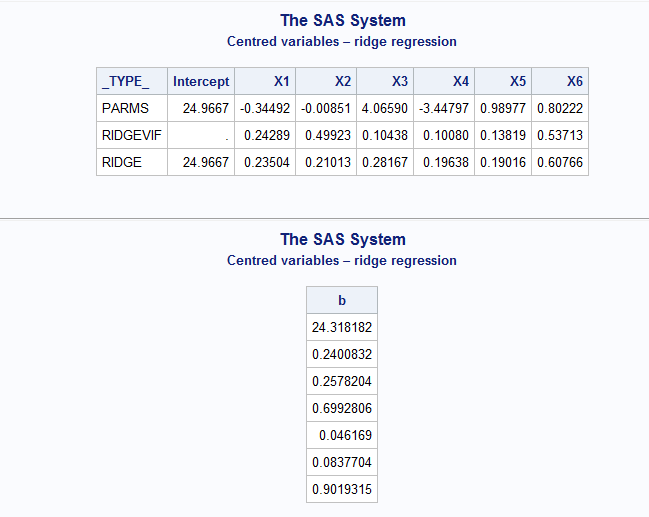The height and width of the screenshot is (517, 649).
Task: Select the b column header
Action: pyautogui.click(x=342, y=300)
